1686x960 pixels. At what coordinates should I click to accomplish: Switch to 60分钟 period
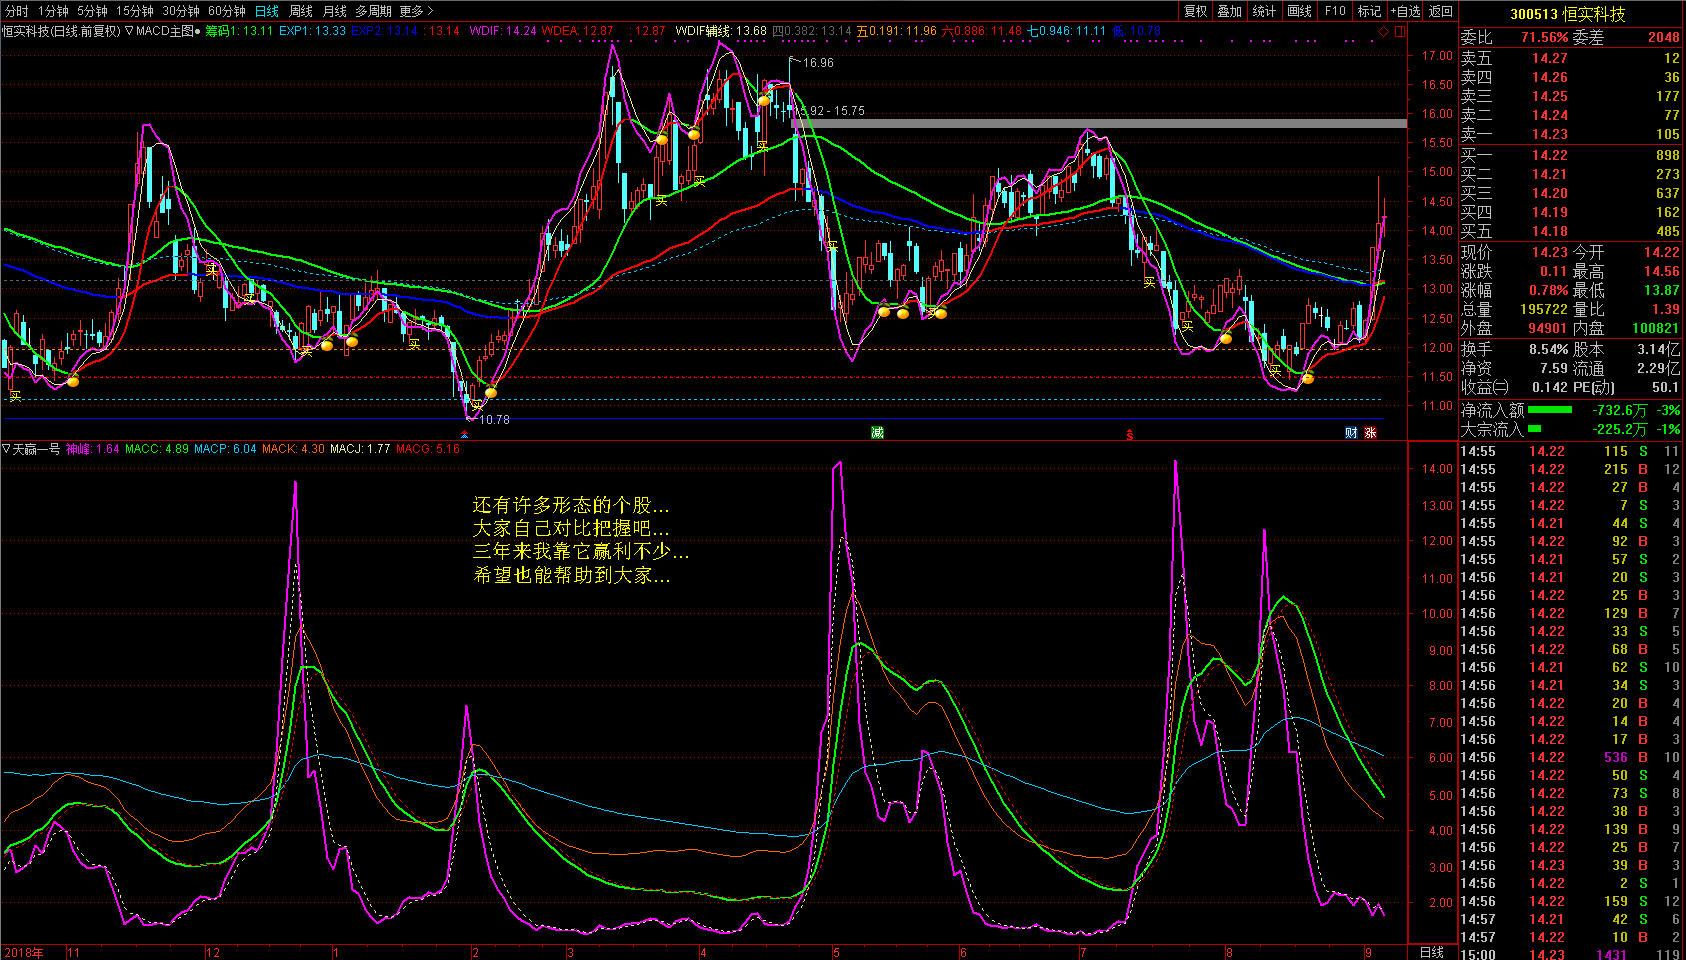point(227,11)
